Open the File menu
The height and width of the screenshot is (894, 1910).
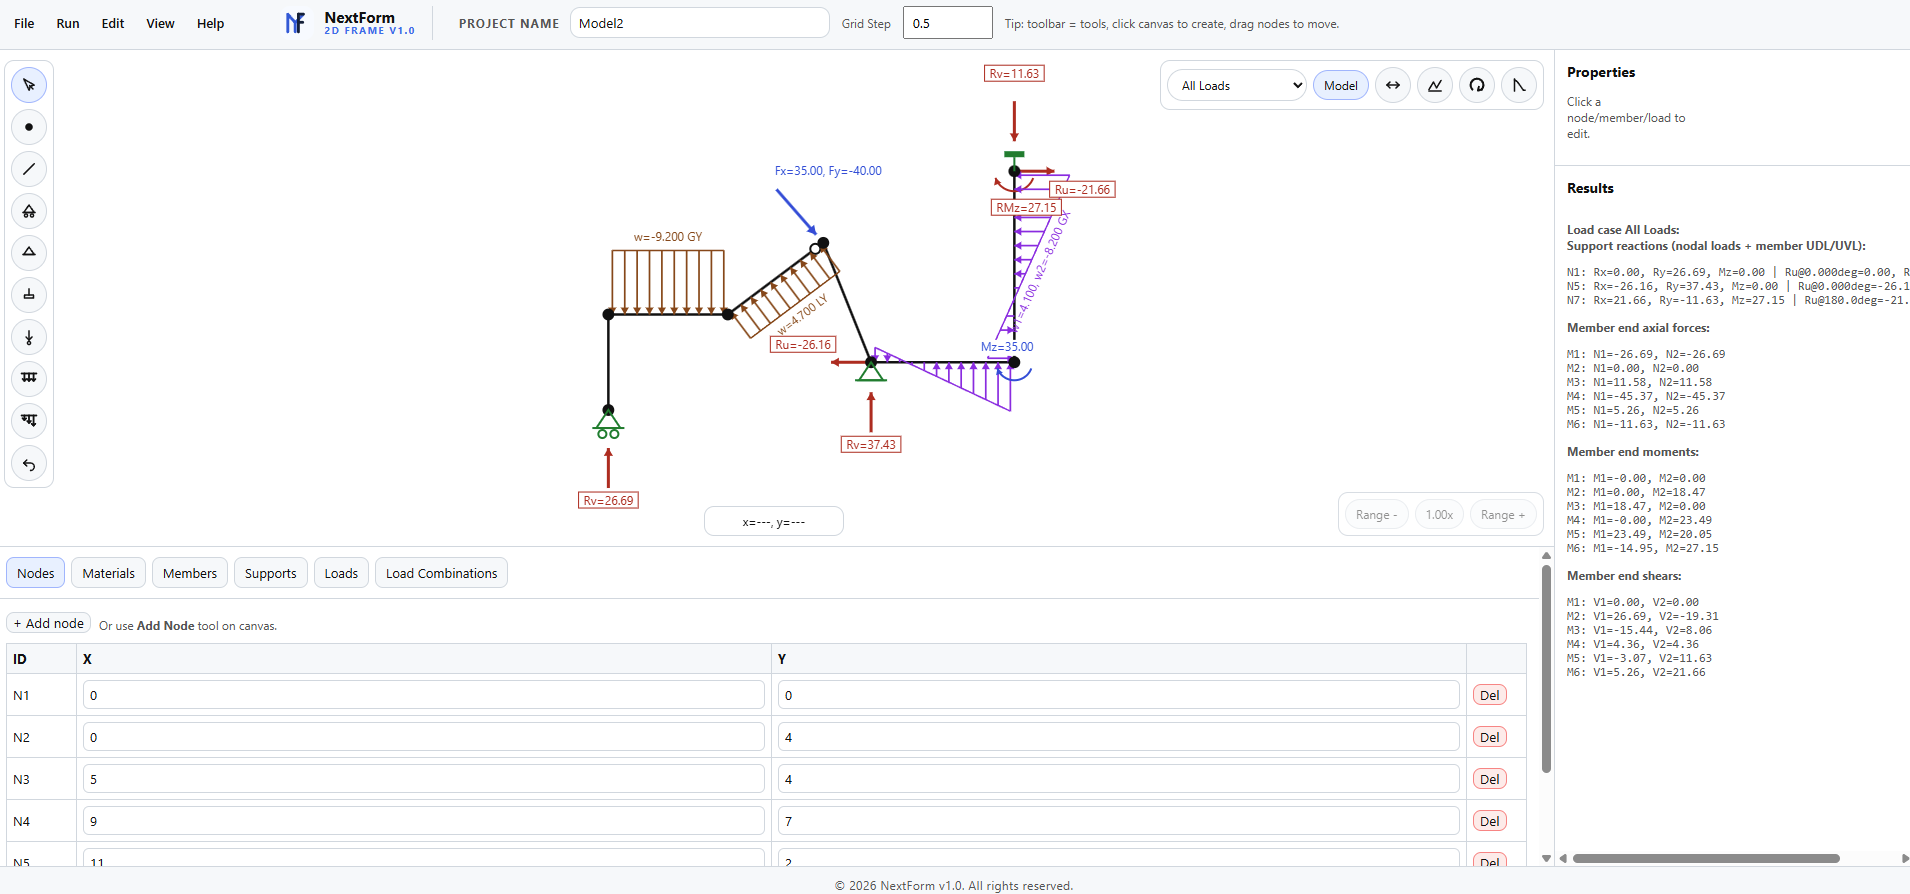[x=24, y=23]
